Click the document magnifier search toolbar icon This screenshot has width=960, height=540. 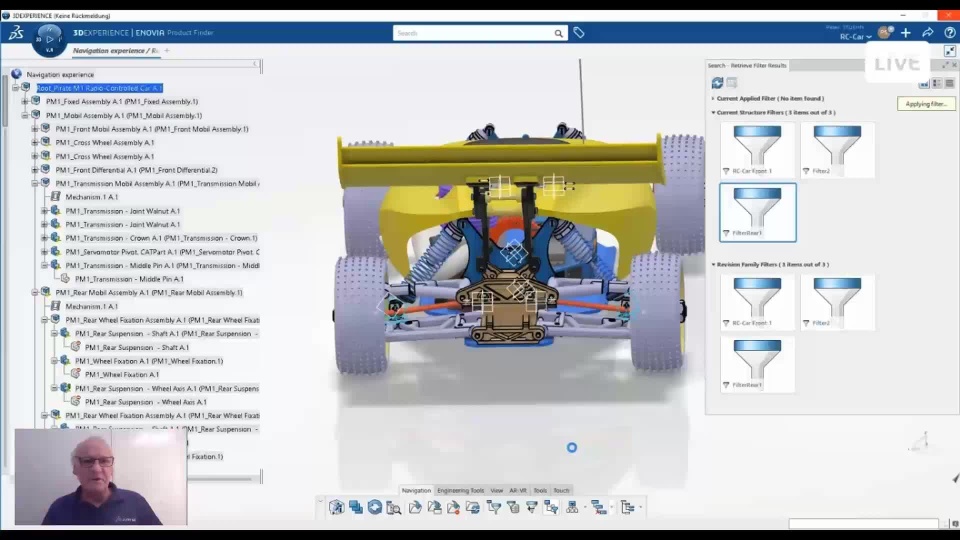(x=394, y=507)
